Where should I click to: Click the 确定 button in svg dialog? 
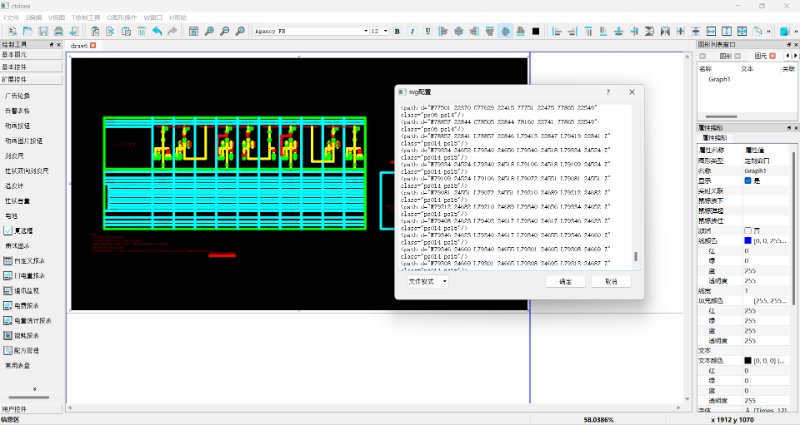coord(565,281)
